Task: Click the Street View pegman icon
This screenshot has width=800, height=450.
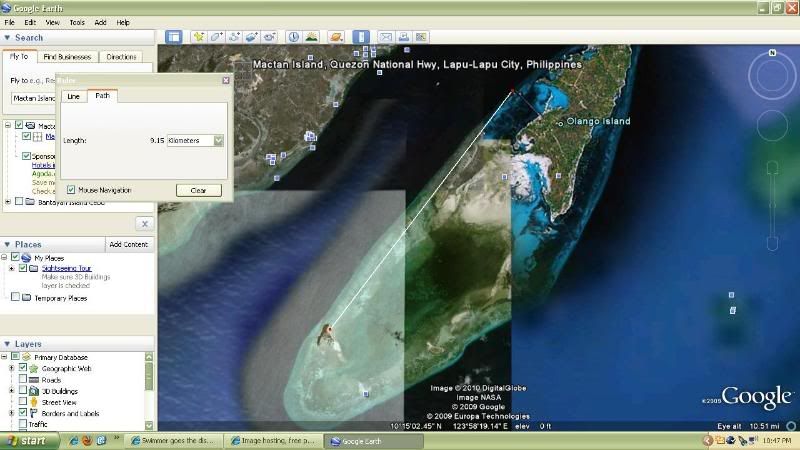Action: 34,402
